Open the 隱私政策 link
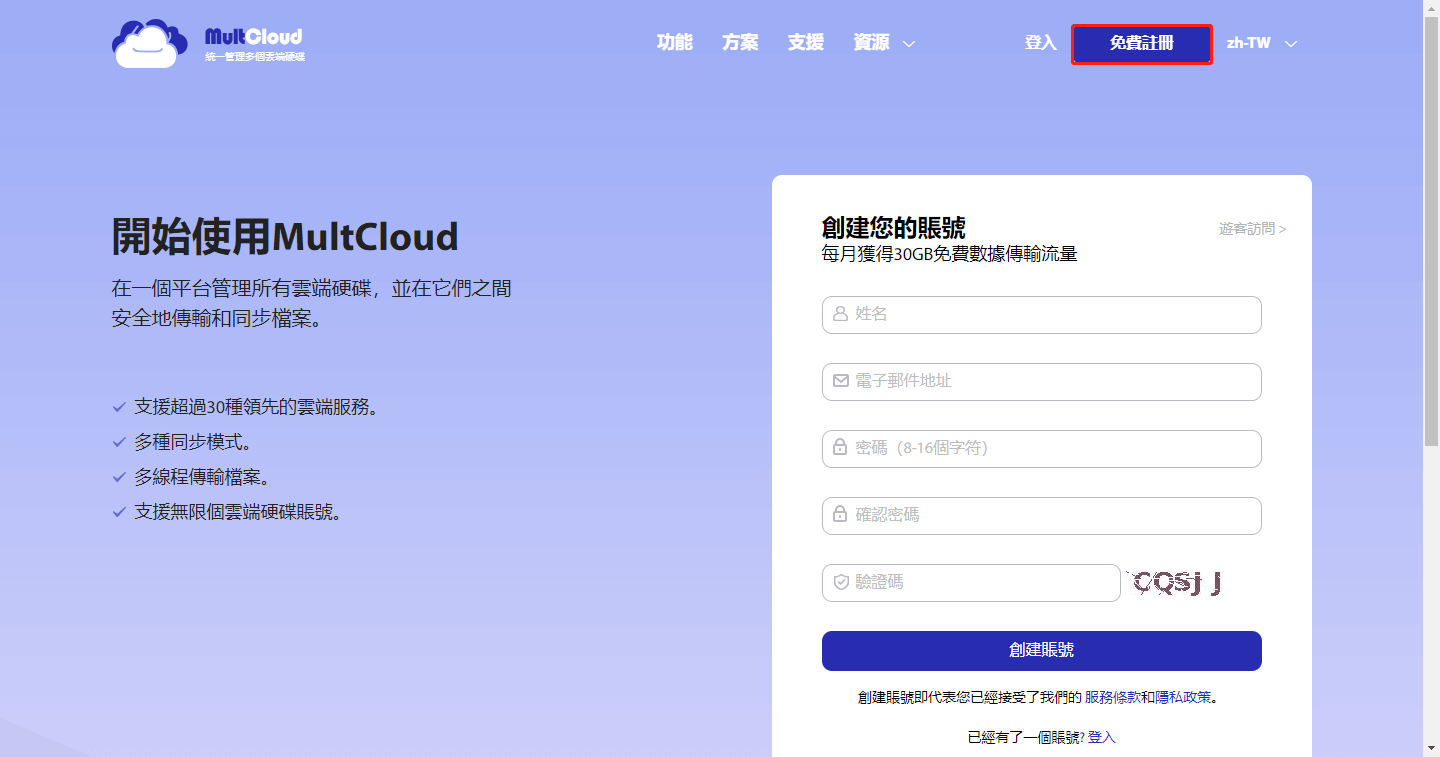This screenshot has height=757, width=1440. click(1183, 697)
